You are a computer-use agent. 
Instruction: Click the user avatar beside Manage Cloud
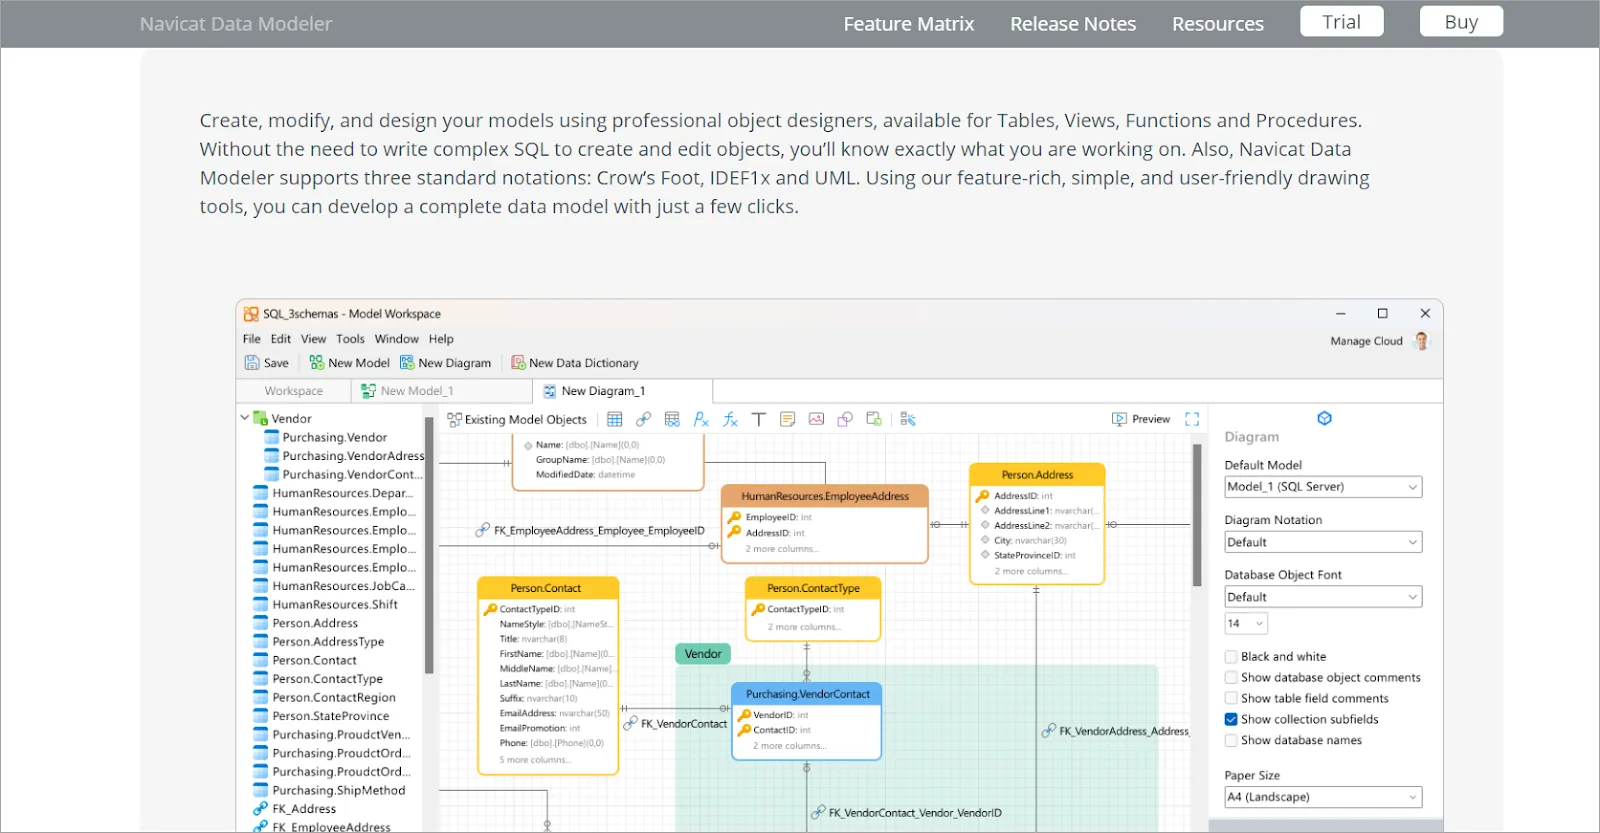pyautogui.click(x=1421, y=341)
